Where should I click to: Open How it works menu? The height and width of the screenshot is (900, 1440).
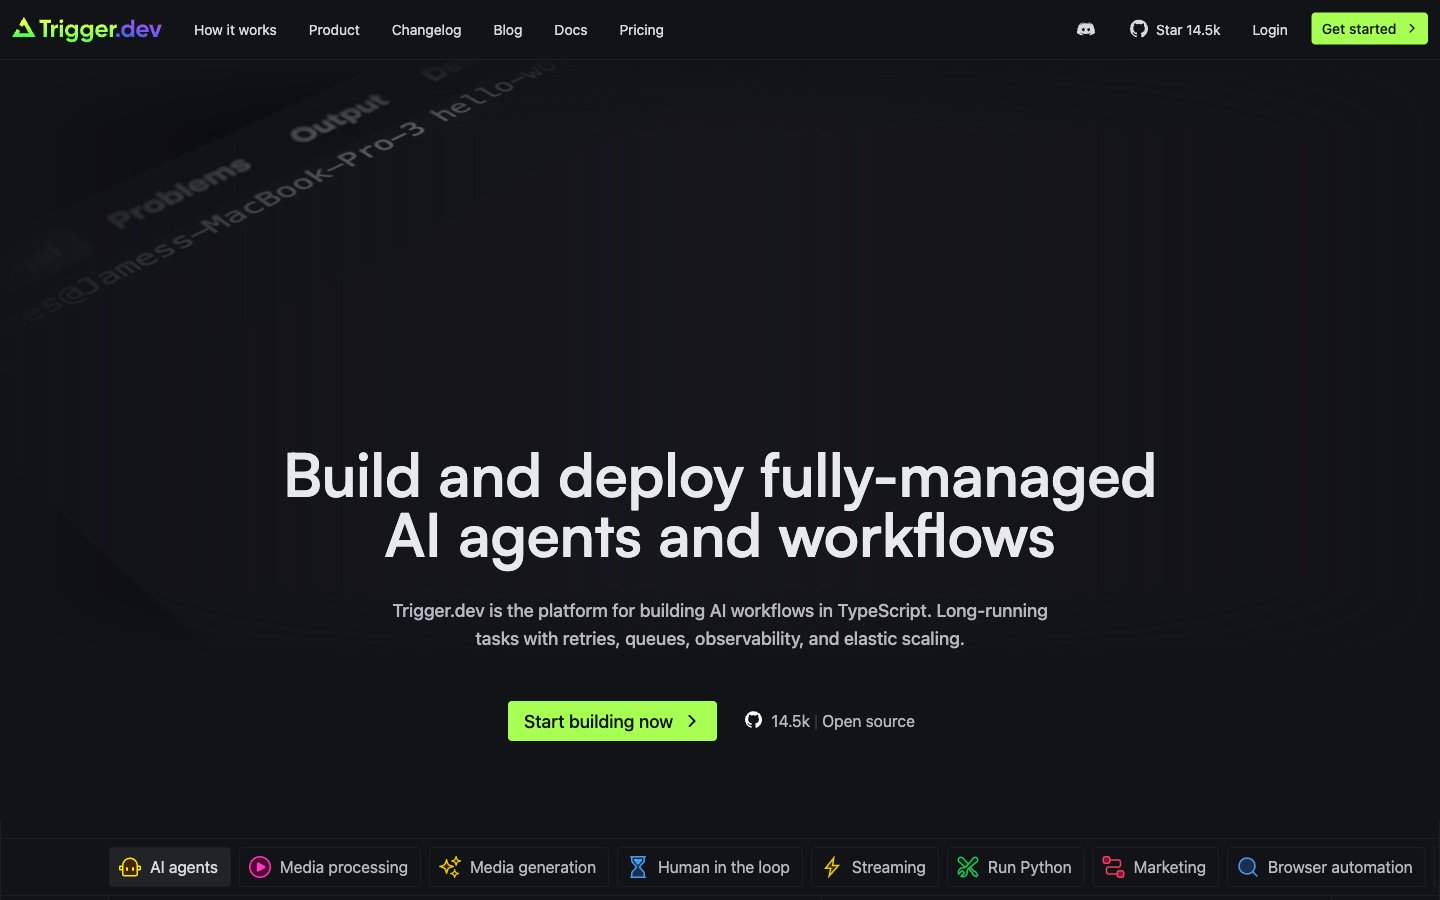point(235,30)
